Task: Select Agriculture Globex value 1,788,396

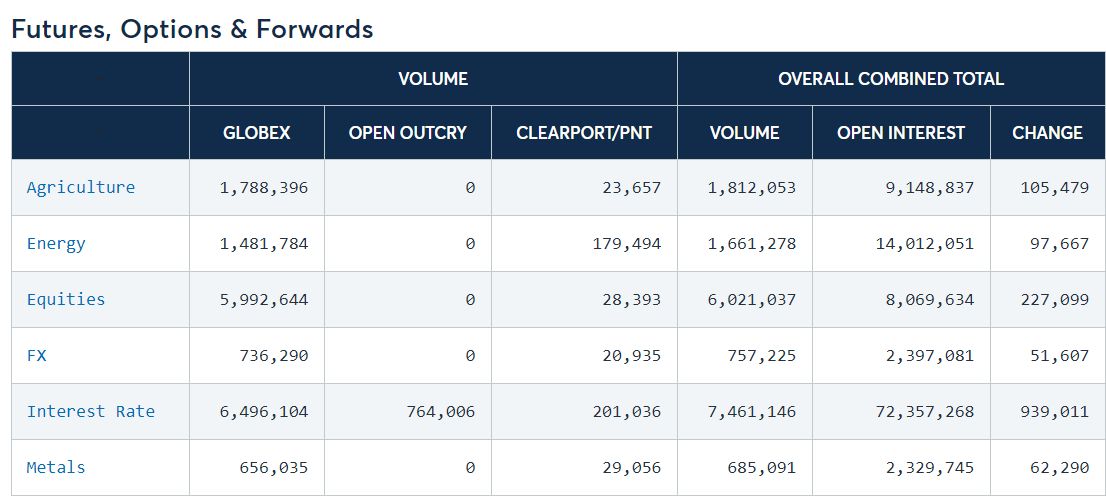Action: coord(264,188)
